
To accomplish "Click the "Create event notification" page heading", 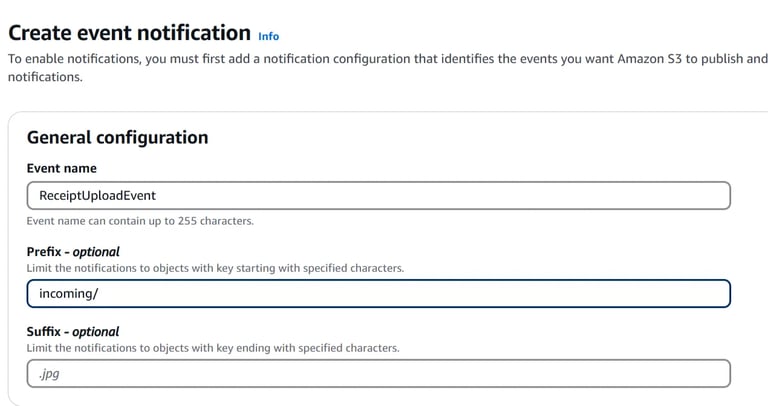I will point(129,33).
